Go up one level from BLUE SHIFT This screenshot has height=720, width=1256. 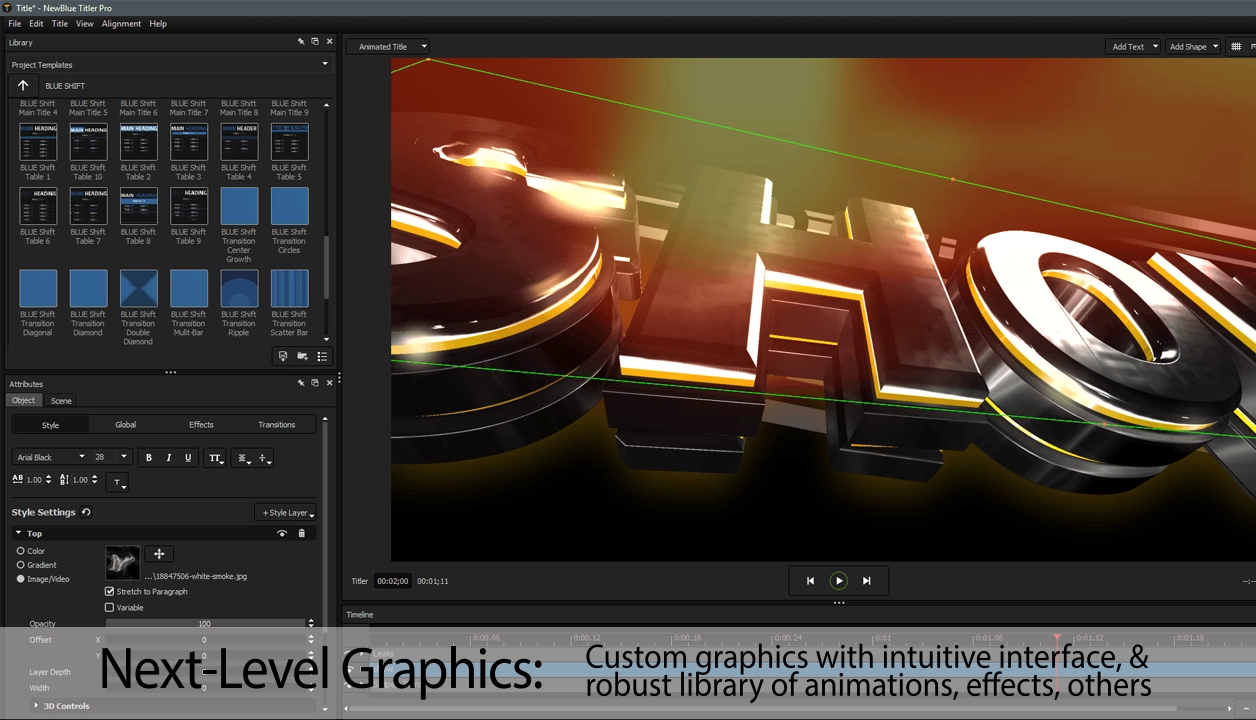click(x=23, y=85)
